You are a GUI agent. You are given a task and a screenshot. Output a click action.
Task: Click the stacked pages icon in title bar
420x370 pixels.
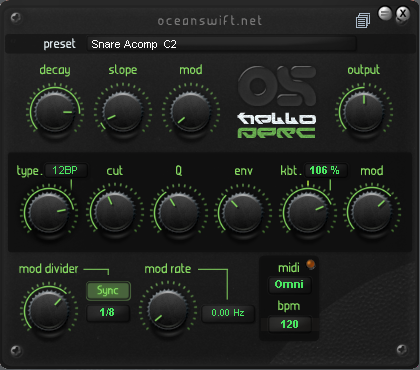[363, 20]
